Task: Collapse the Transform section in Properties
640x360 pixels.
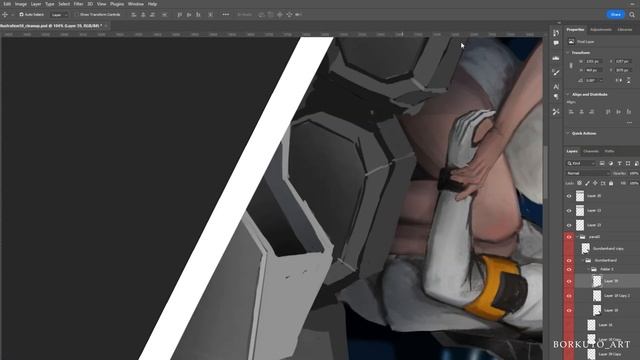Action: [x=568, y=53]
